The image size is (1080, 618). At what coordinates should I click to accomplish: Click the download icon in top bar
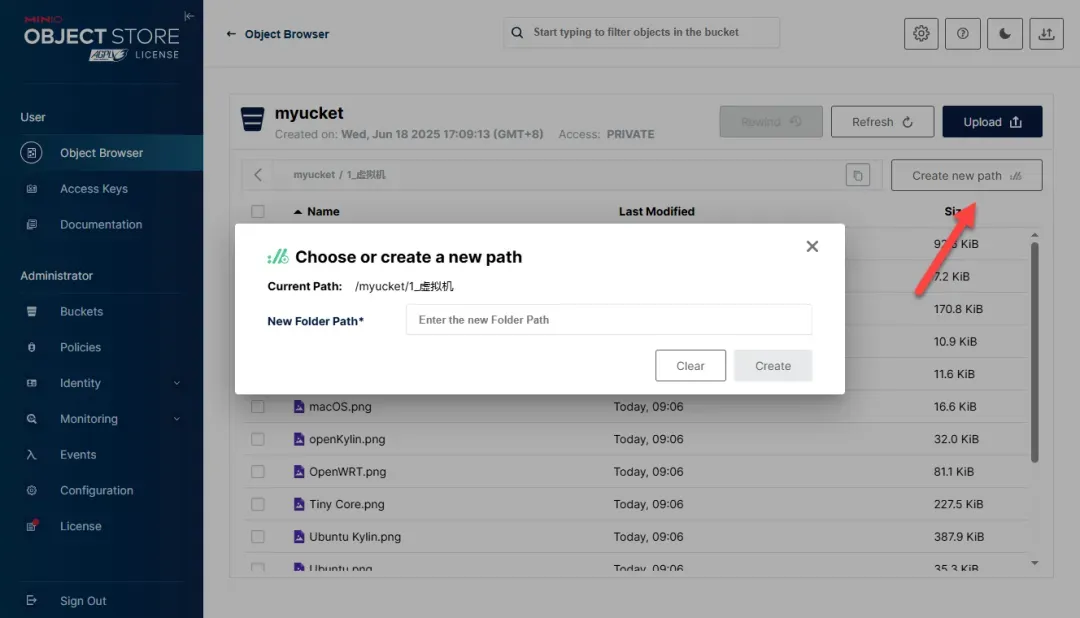click(1046, 34)
